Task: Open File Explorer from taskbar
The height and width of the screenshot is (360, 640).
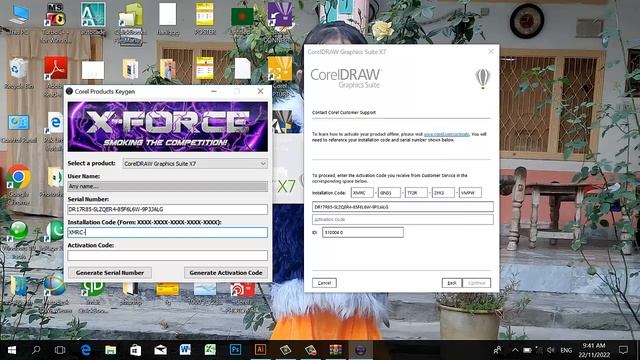Action: (111, 350)
